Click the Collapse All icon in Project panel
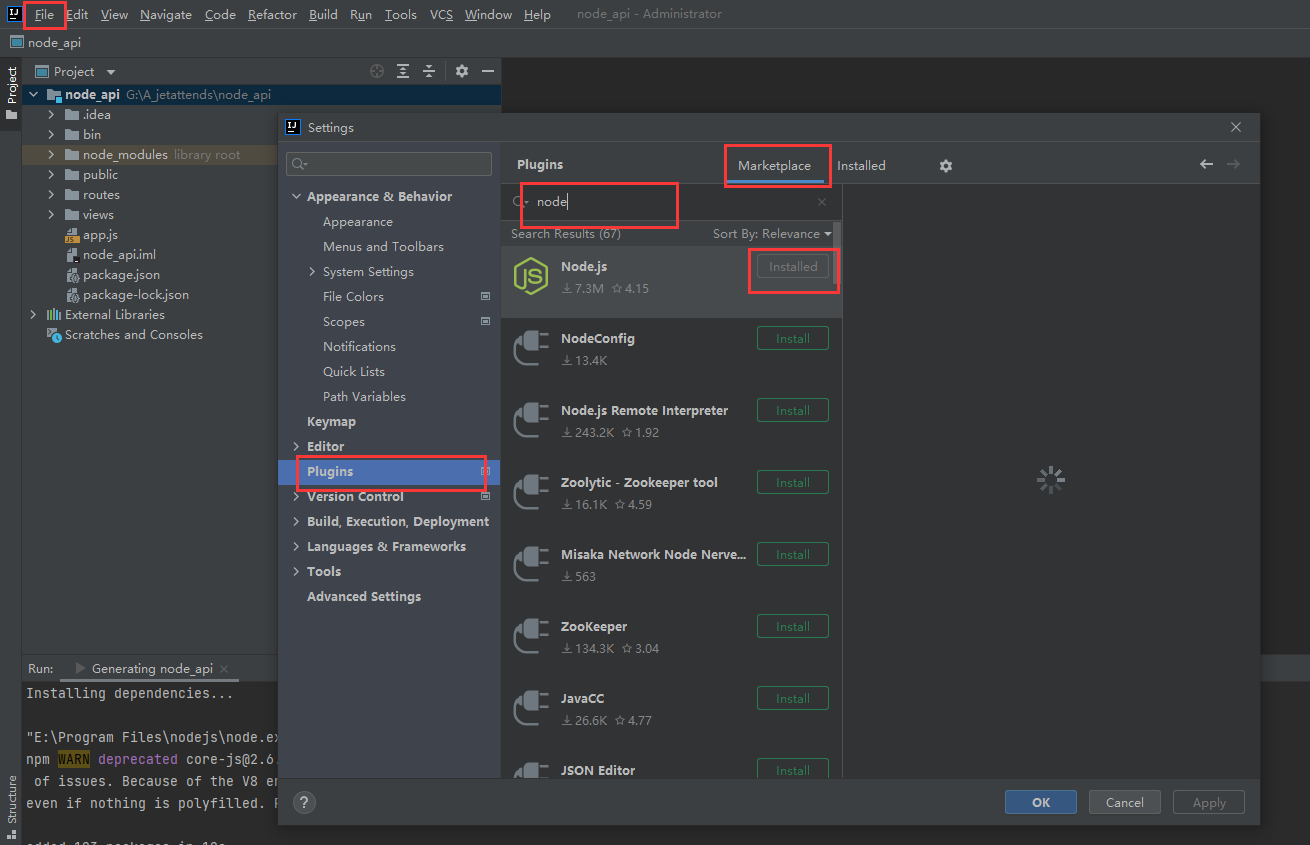 pos(429,71)
